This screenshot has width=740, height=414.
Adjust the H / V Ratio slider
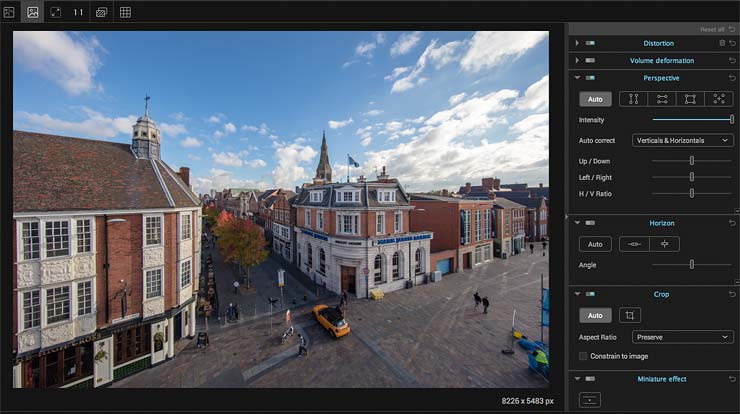pos(692,194)
